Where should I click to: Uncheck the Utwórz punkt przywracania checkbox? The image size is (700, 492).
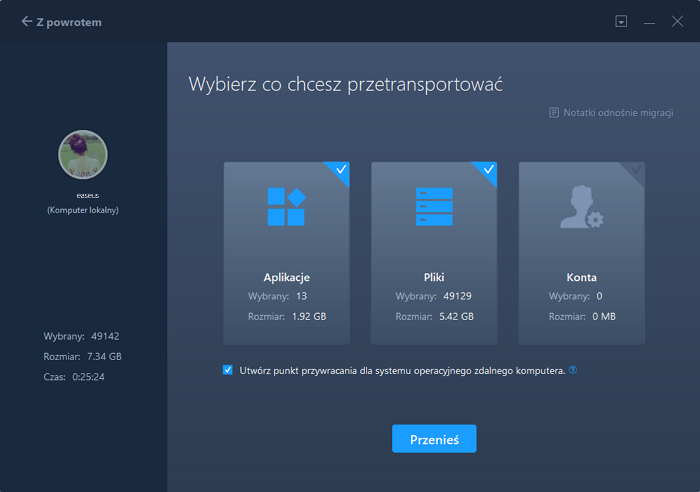(228, 370)
